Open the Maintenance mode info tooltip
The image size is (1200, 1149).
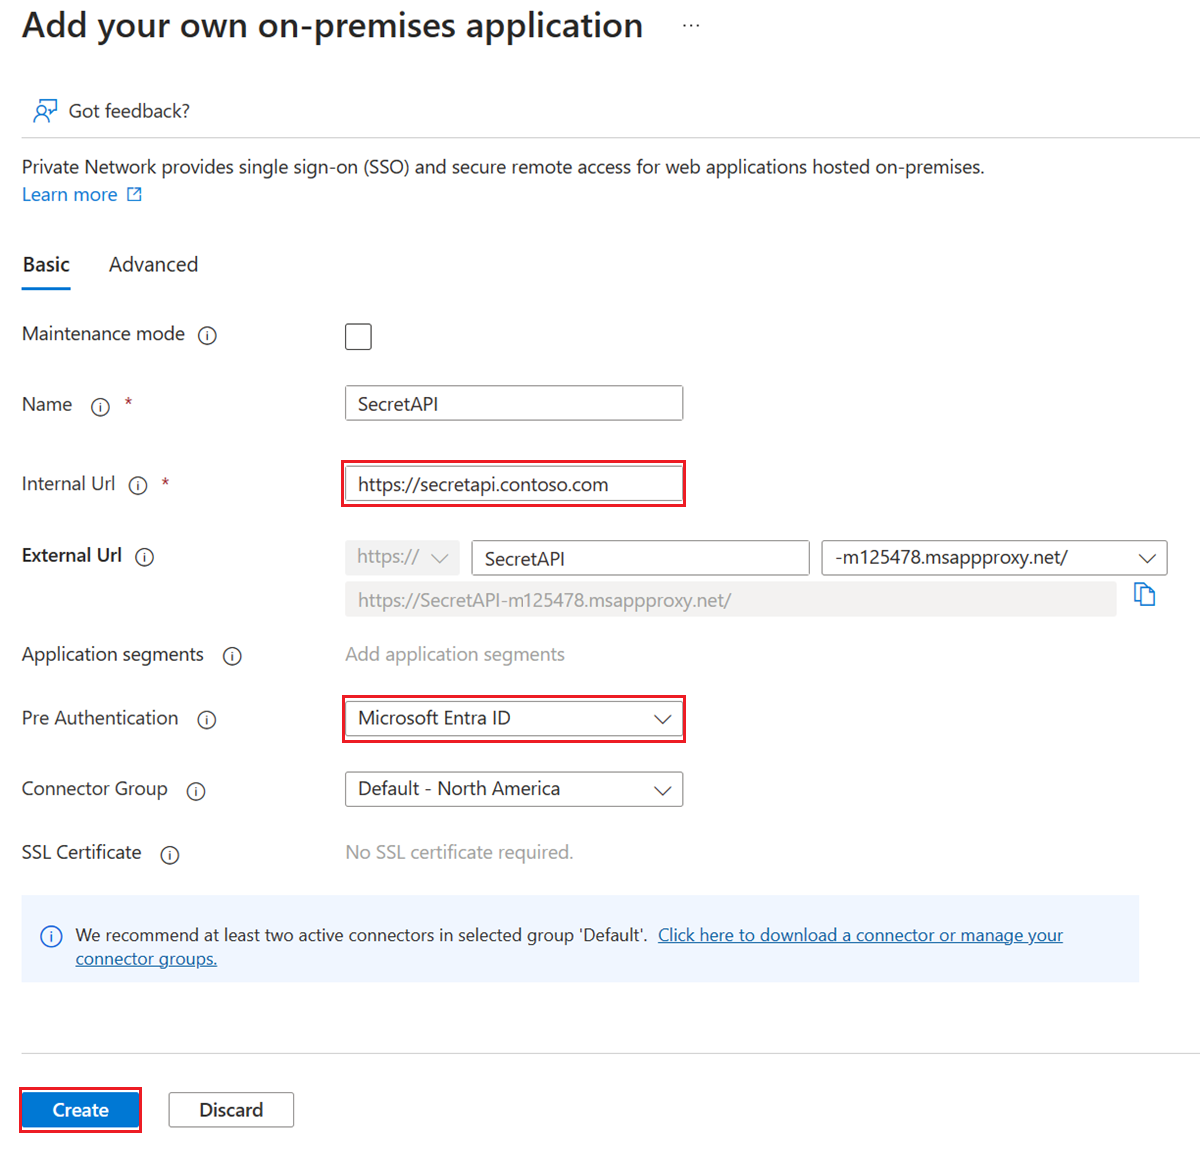[207, 336]
